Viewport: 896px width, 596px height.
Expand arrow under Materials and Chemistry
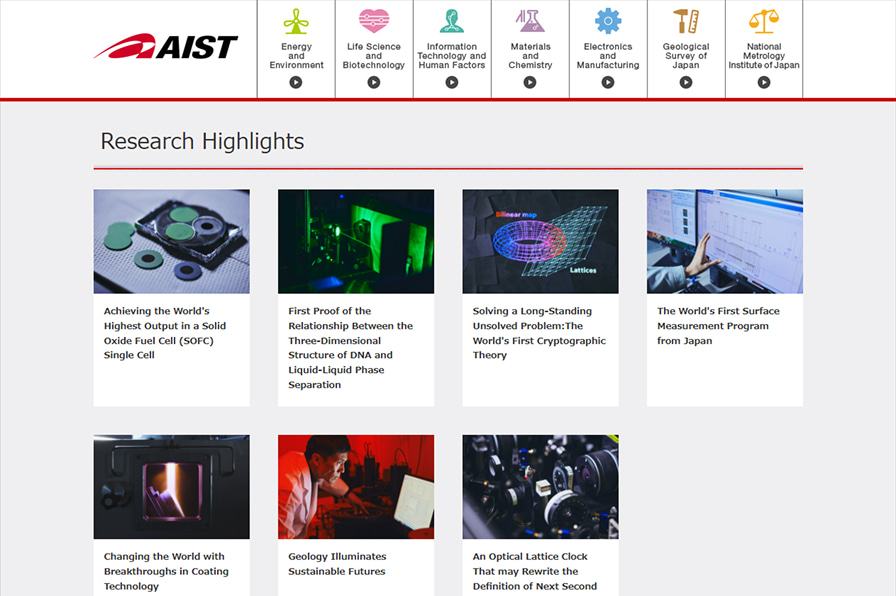[x=530, y=82]
